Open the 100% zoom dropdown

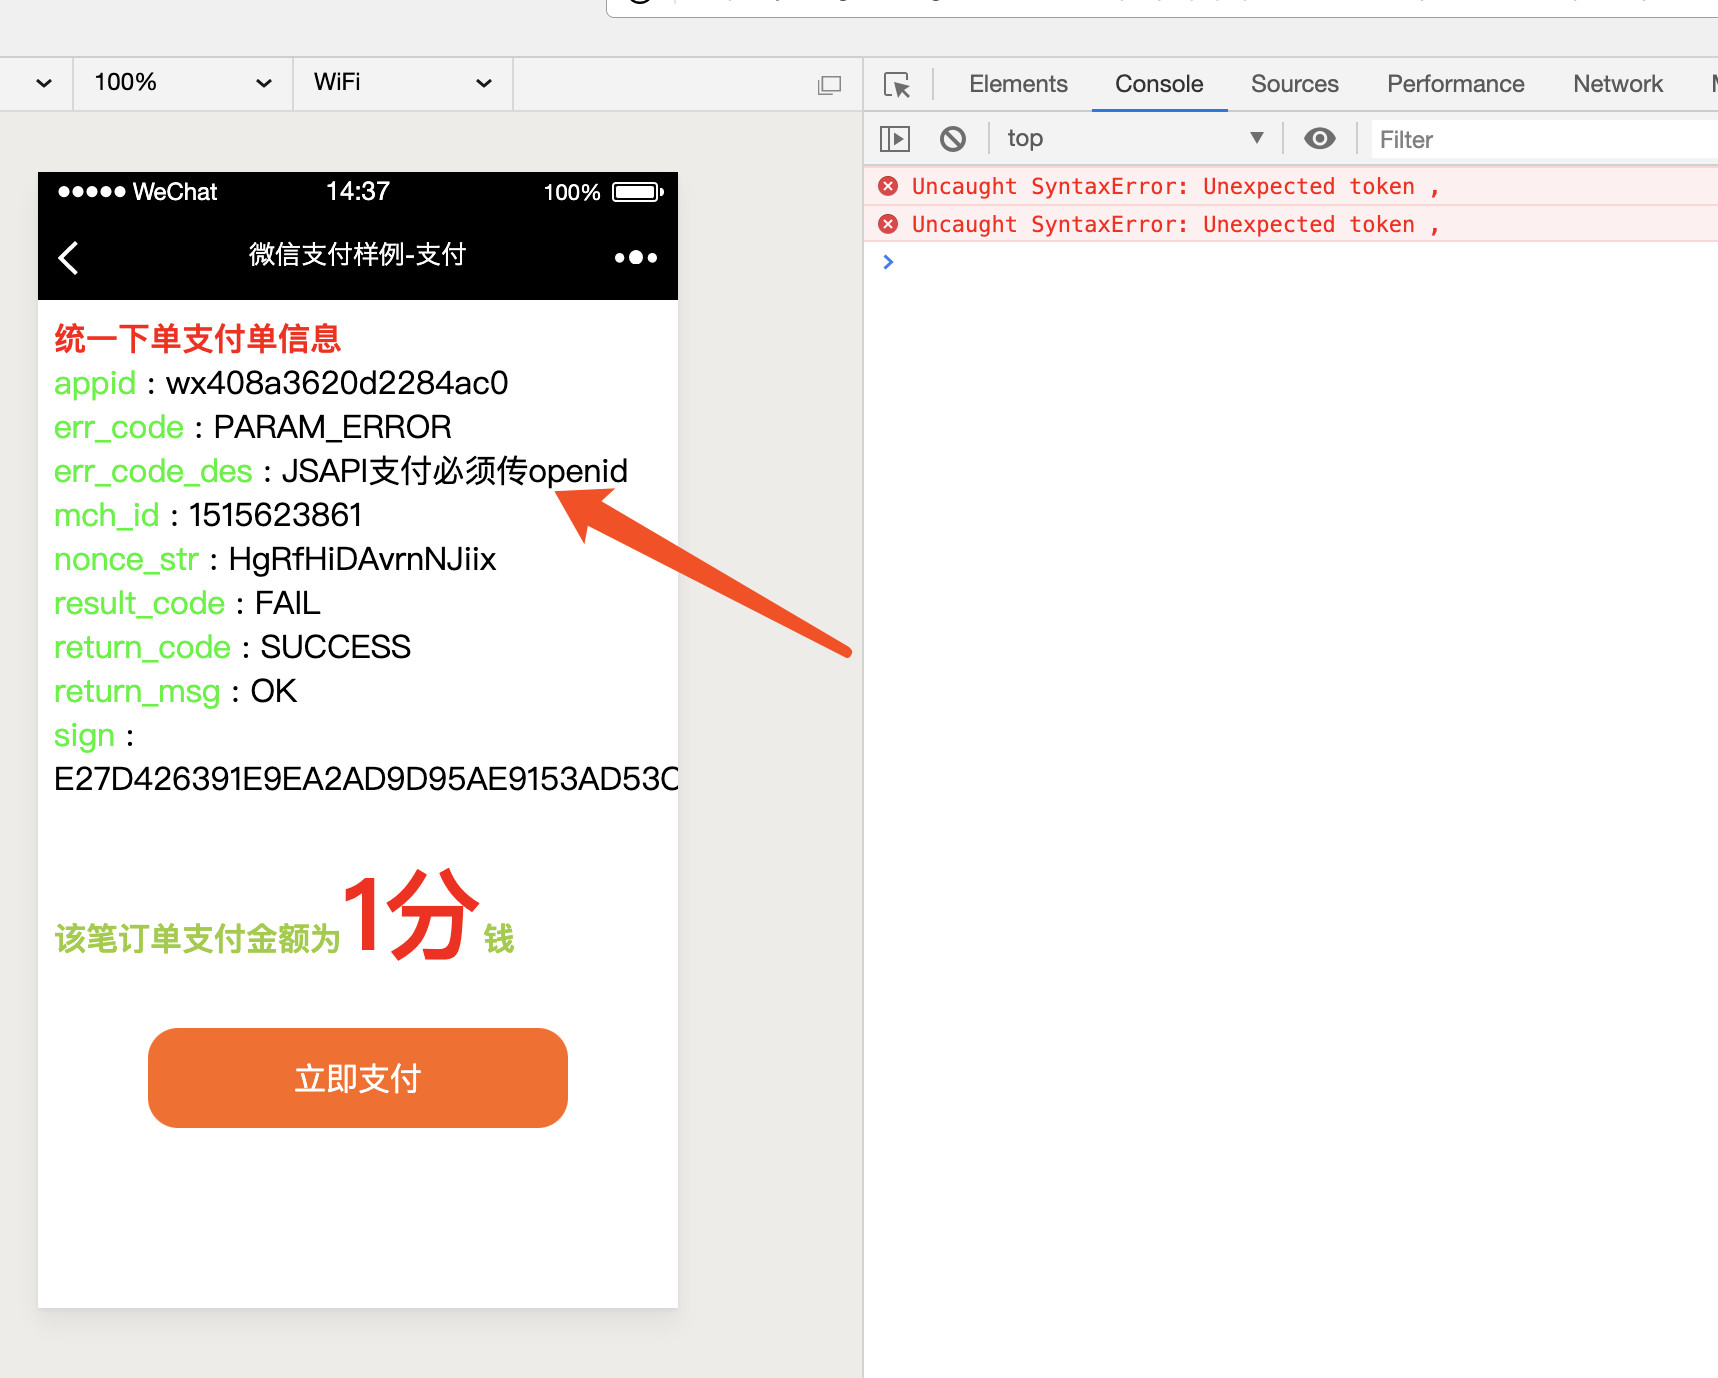[x=183, y=83]
